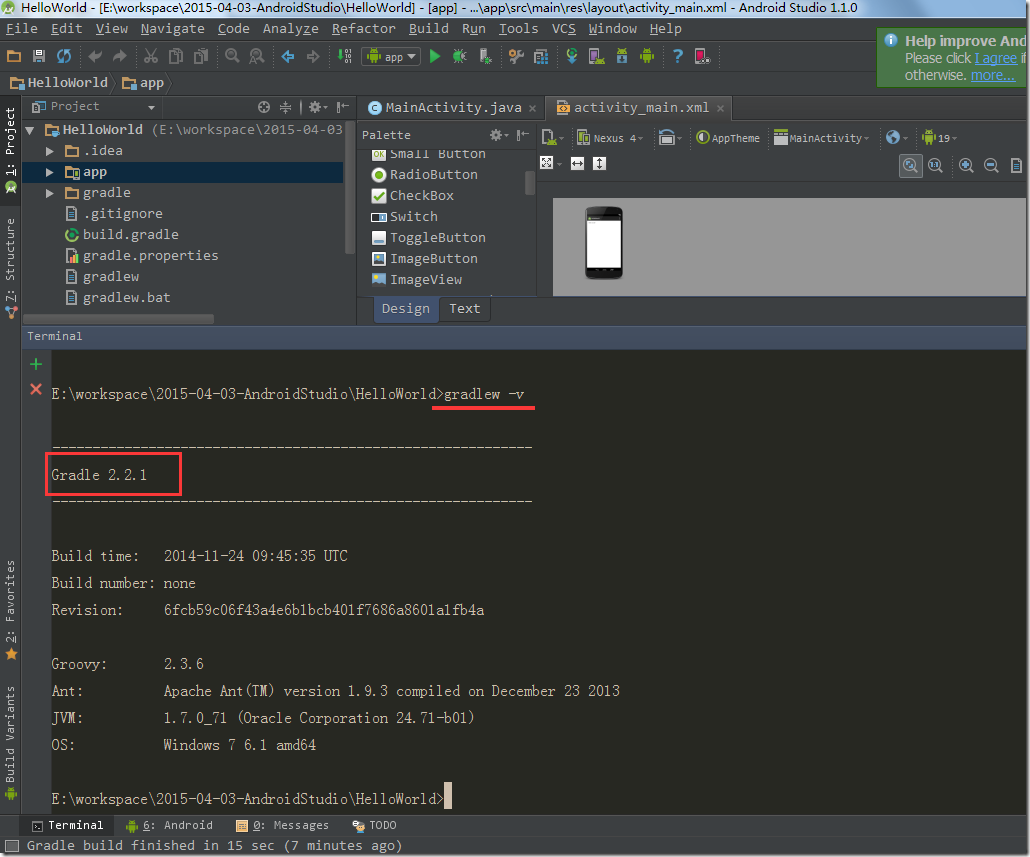Viewport: 1030px width, 857px height.
Task: Hide the Palette panel
Action: 522,135
